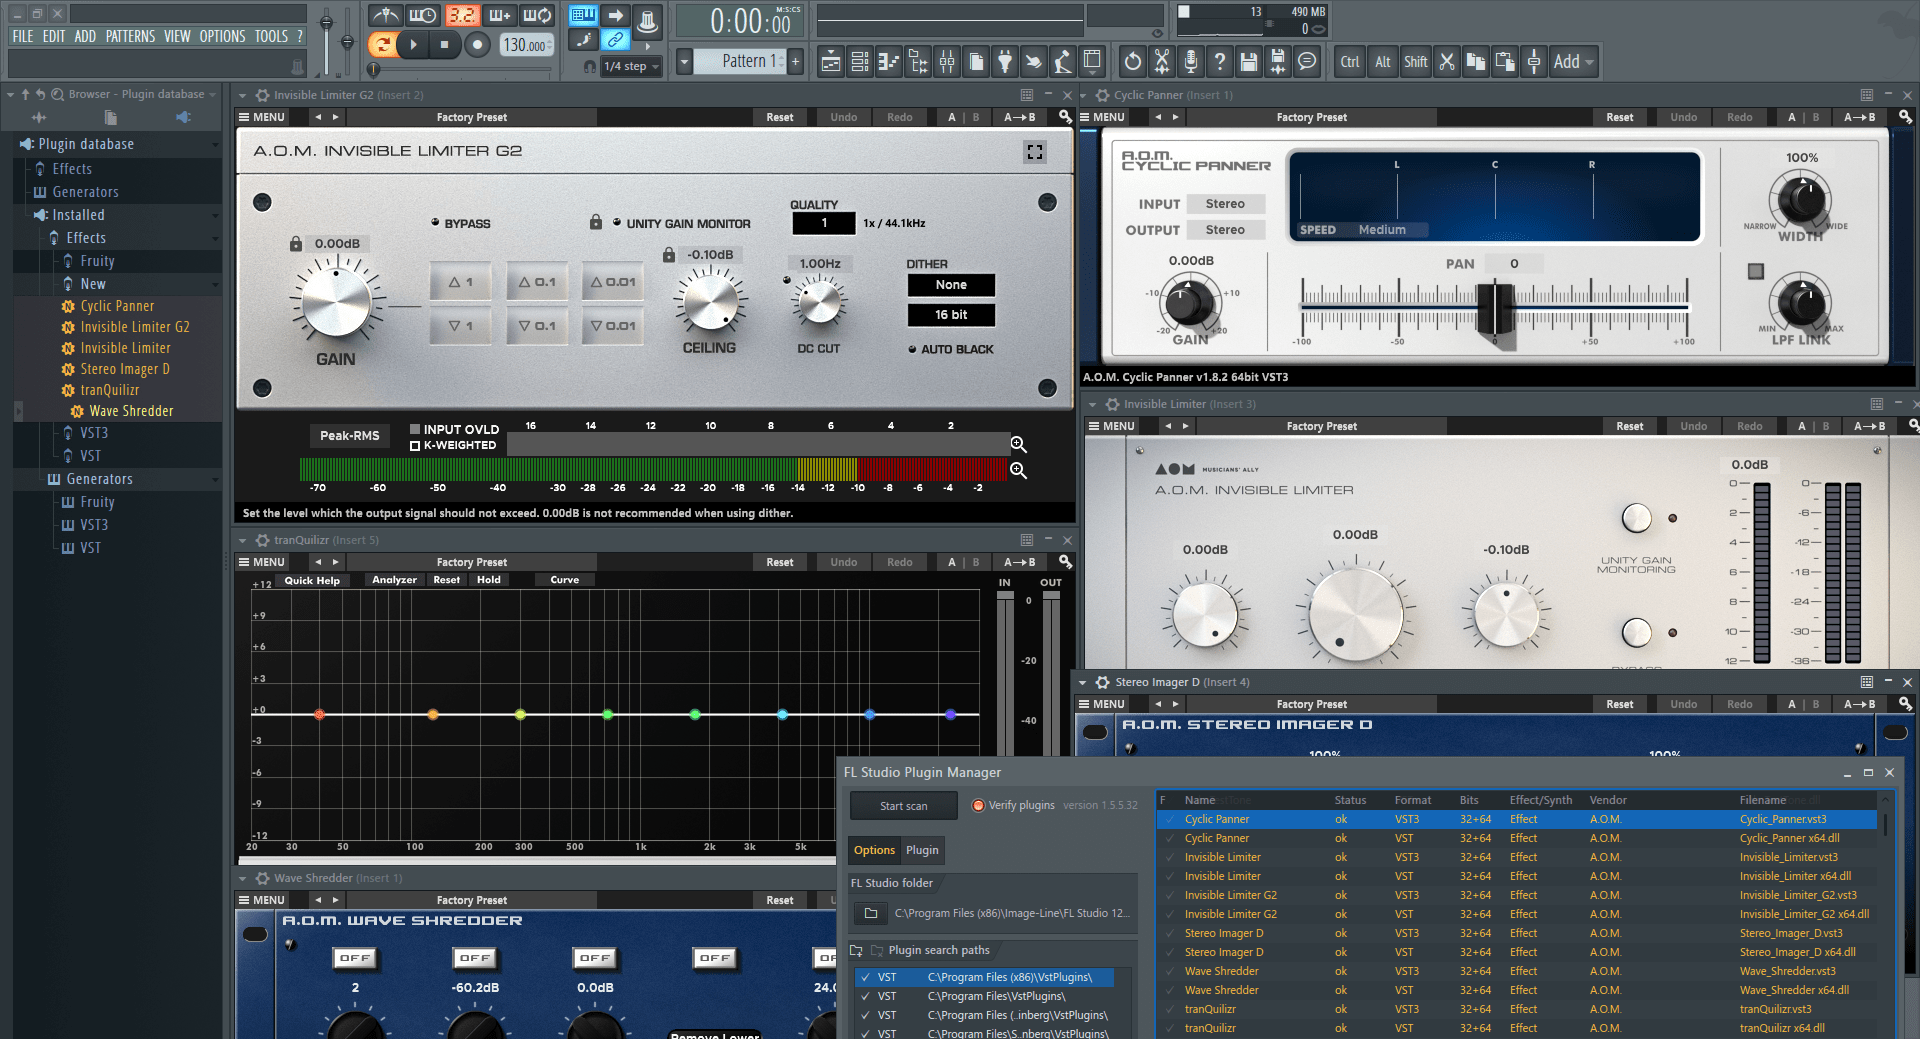Click the Record transport button
The height and width of the screenshot is (1039, 1920).
(x=477, y=44)
